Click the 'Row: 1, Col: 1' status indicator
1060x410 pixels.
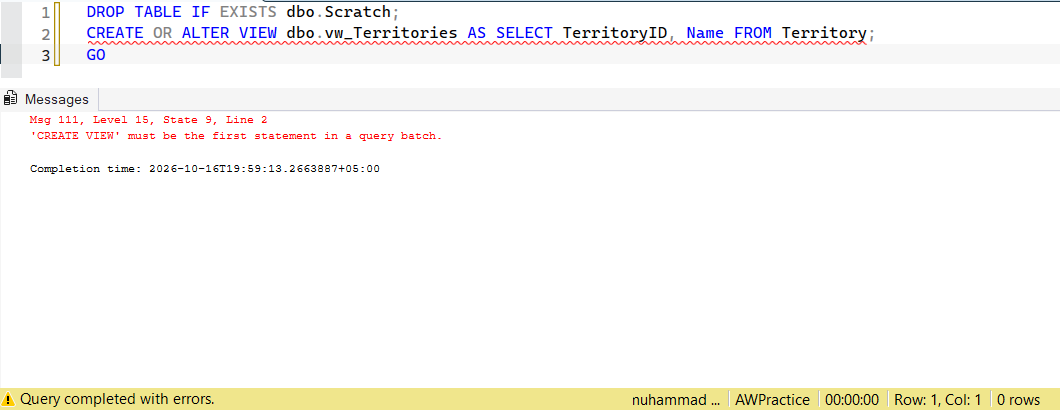(938, 399)
